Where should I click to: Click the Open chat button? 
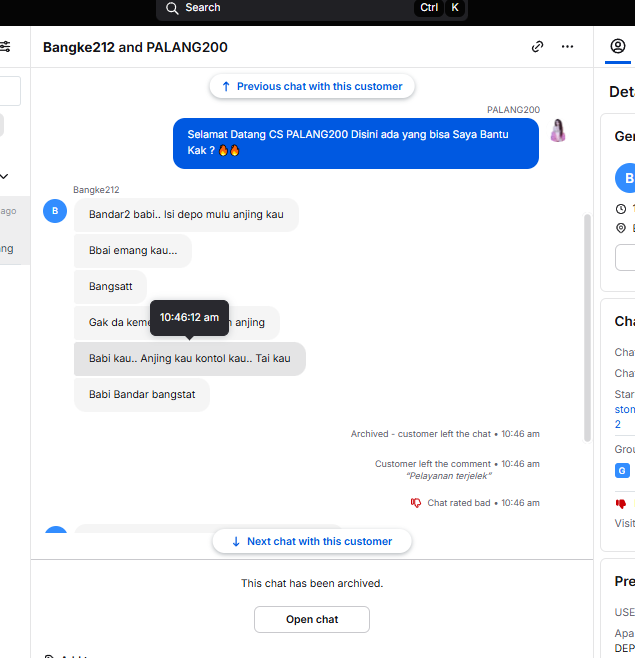click(312, 619)
